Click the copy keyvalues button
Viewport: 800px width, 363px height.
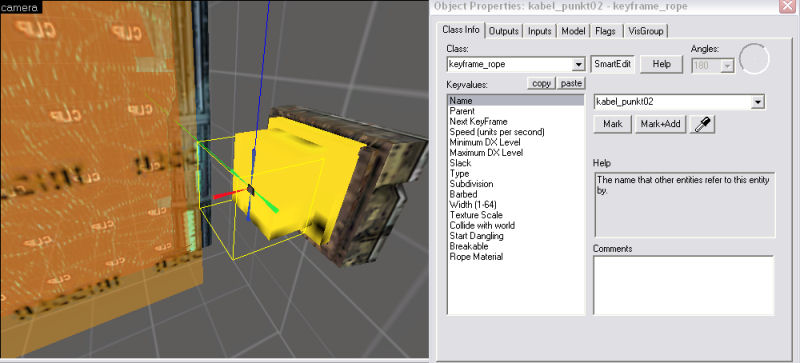541,84
